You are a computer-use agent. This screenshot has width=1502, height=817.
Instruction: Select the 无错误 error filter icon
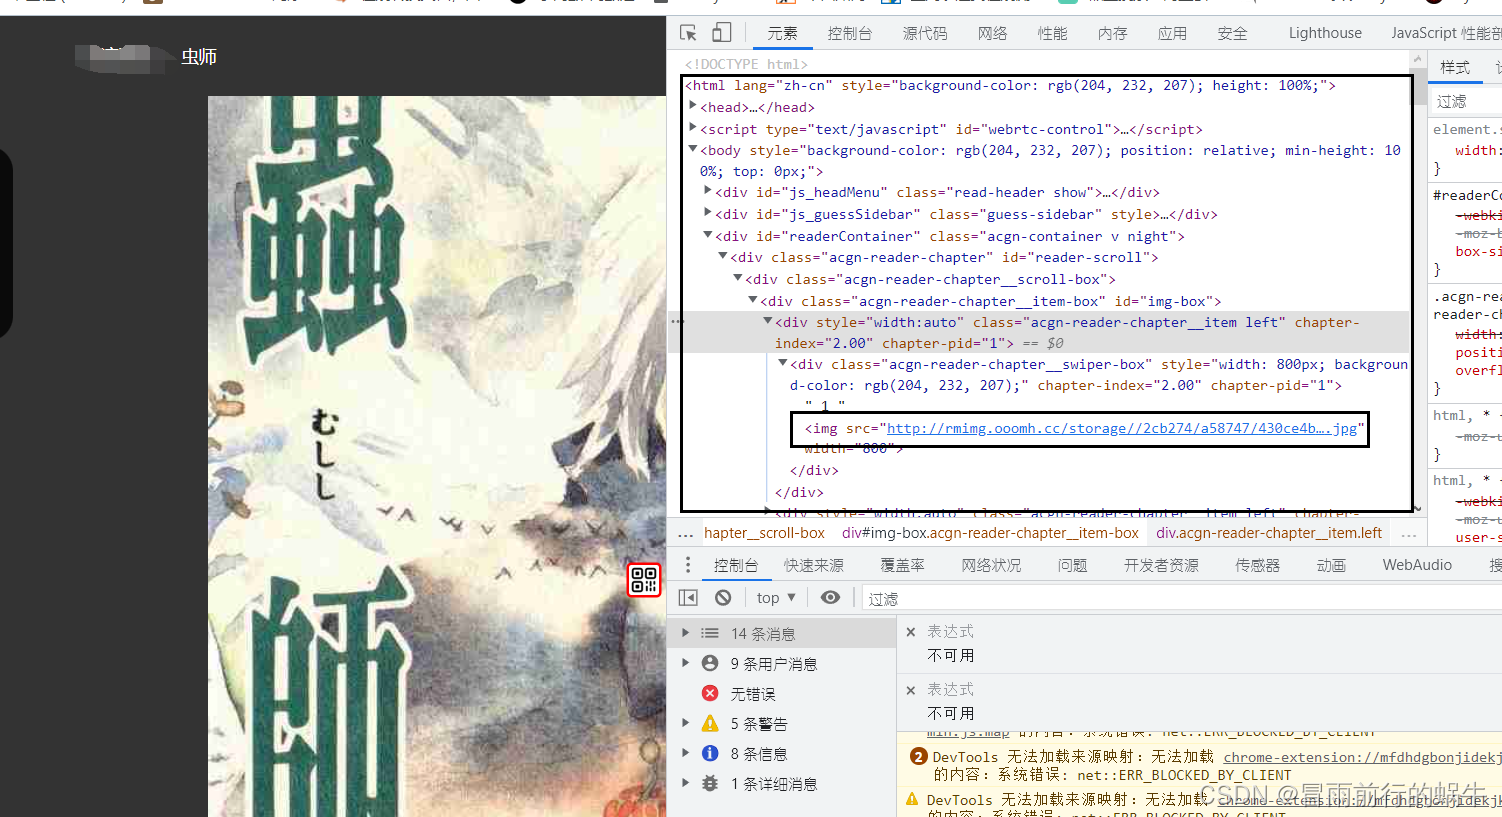pos(710,693)
